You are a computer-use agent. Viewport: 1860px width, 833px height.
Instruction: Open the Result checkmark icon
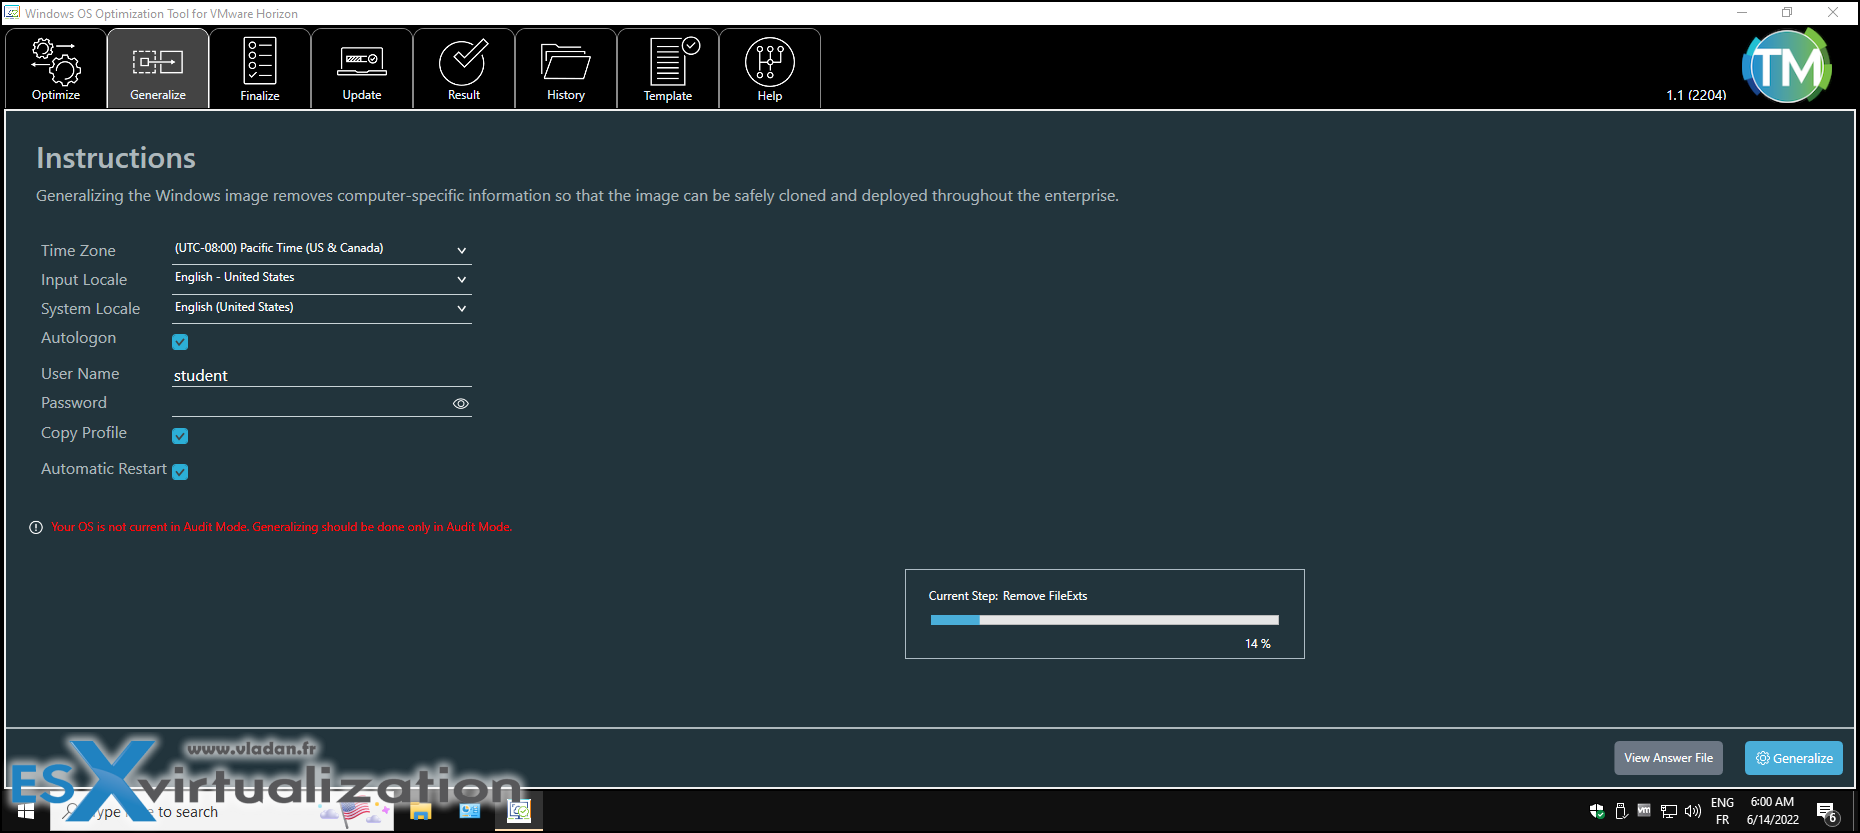click(464, 62)
